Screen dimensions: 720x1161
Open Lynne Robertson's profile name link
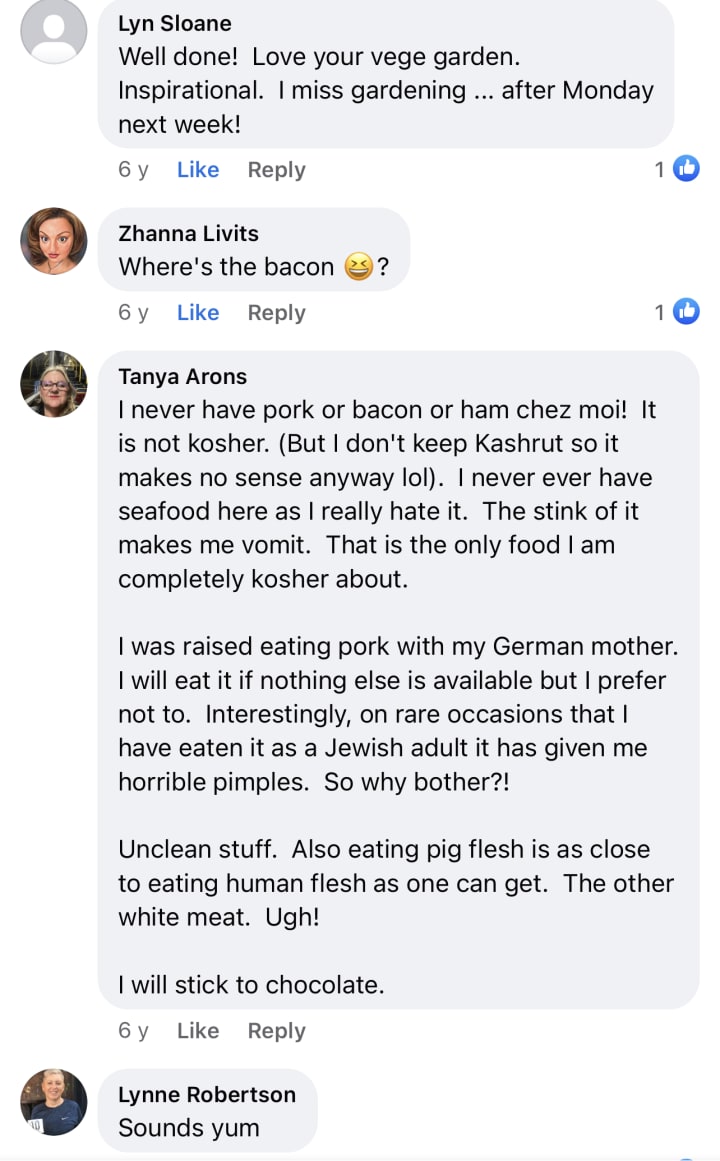(207, 1094)
